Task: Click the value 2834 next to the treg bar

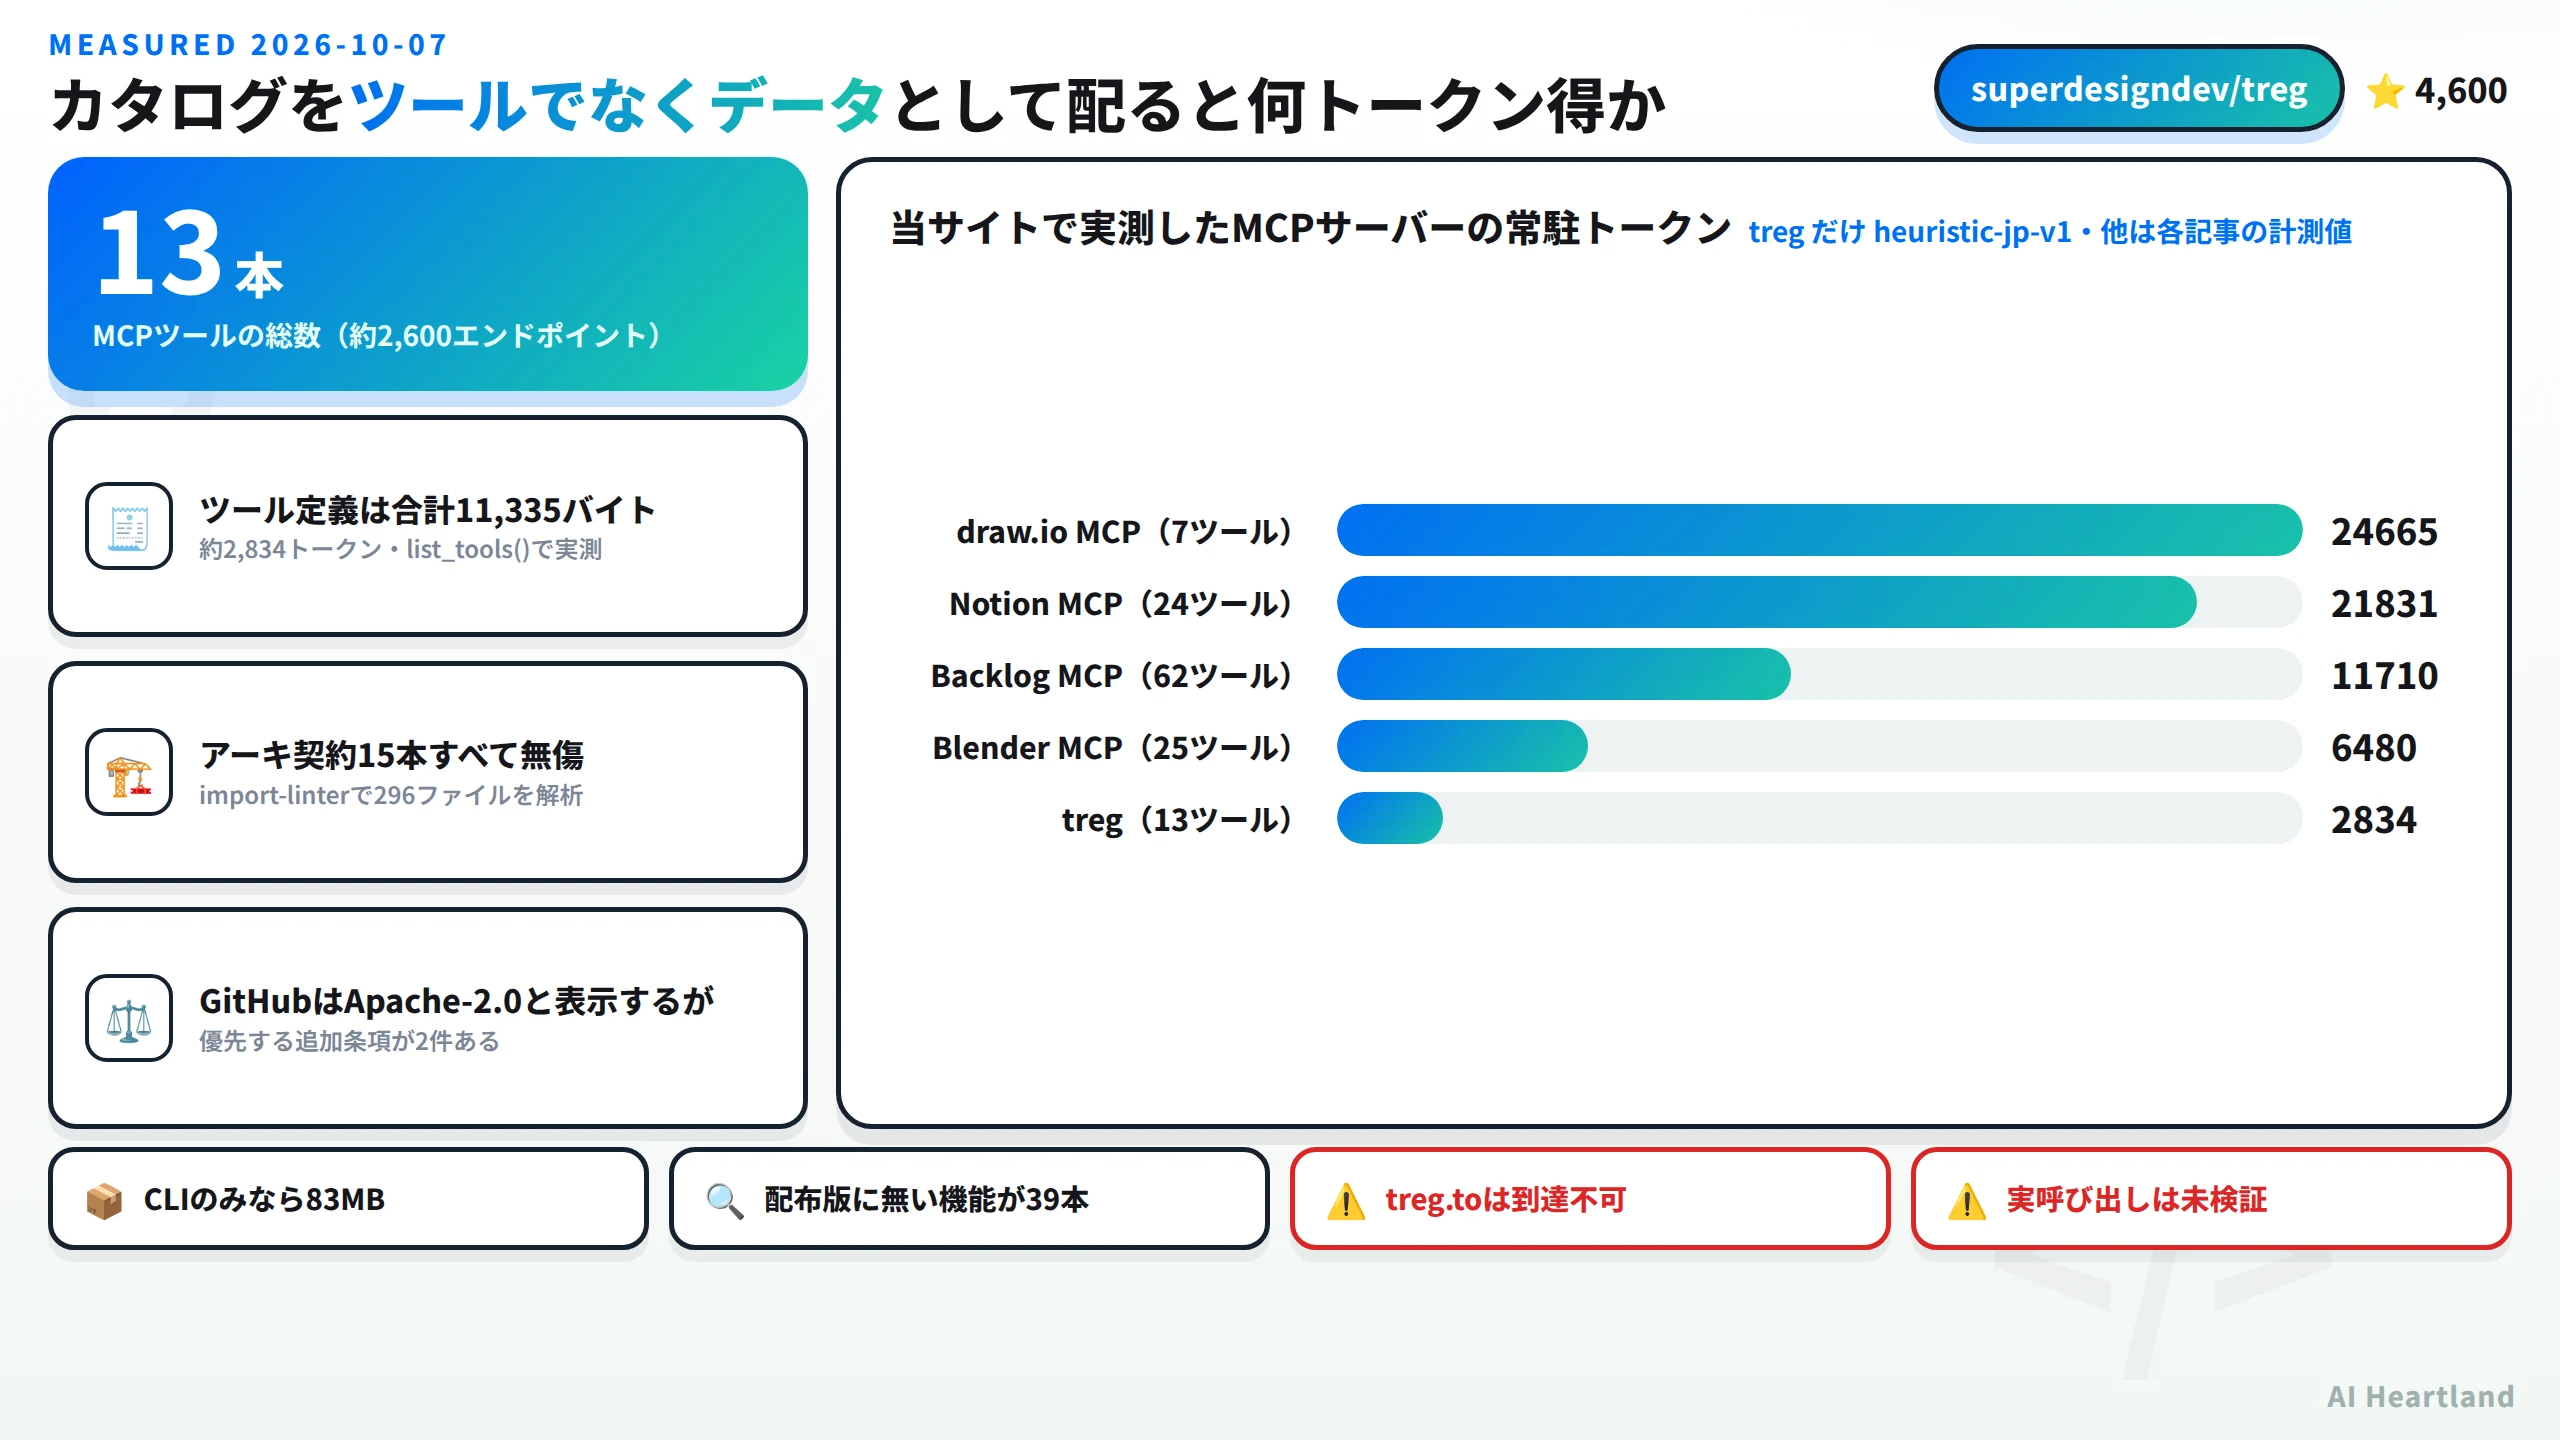Action: tap(2373, 820)
